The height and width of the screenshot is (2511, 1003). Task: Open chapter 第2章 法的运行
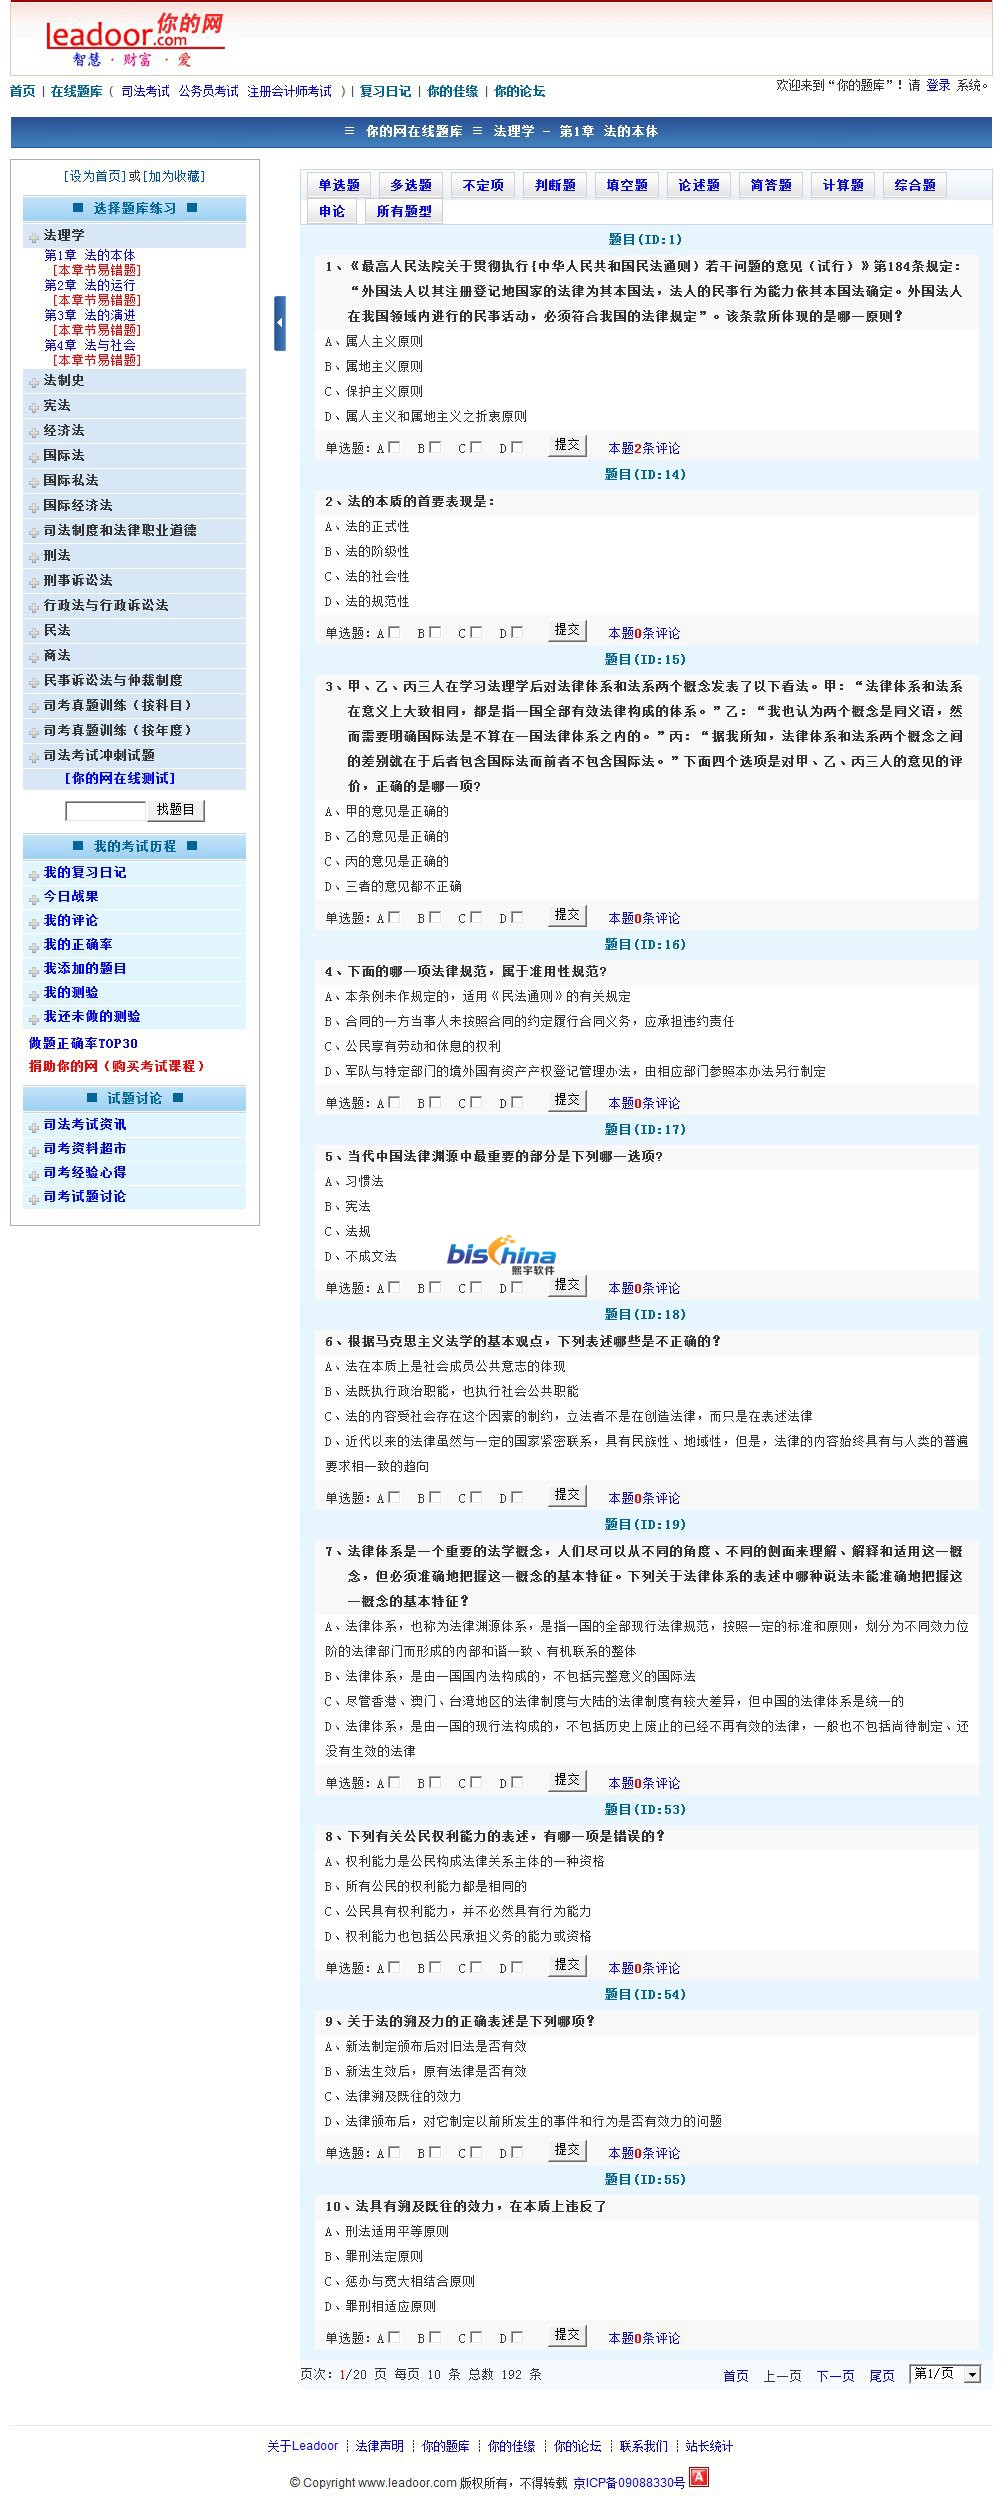pyautogui.click(x=90, y=286)
